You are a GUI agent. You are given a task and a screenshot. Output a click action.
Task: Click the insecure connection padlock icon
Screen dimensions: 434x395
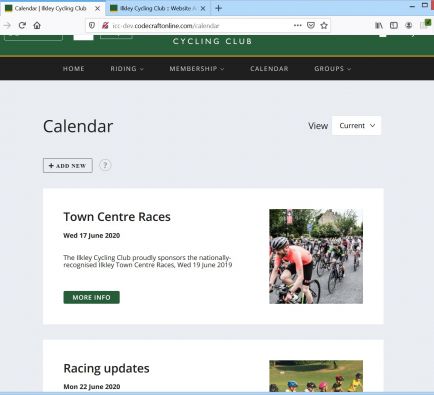point(105,25)
